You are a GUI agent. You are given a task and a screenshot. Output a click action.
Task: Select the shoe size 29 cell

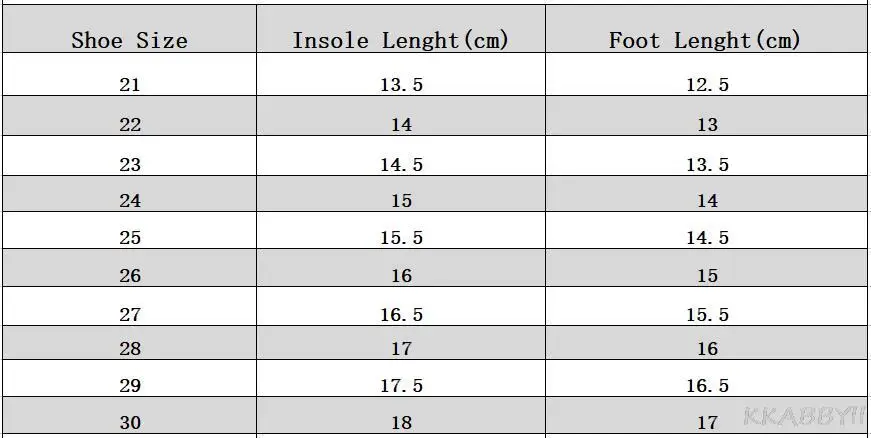pyautogui.click(x=130, y=386)
